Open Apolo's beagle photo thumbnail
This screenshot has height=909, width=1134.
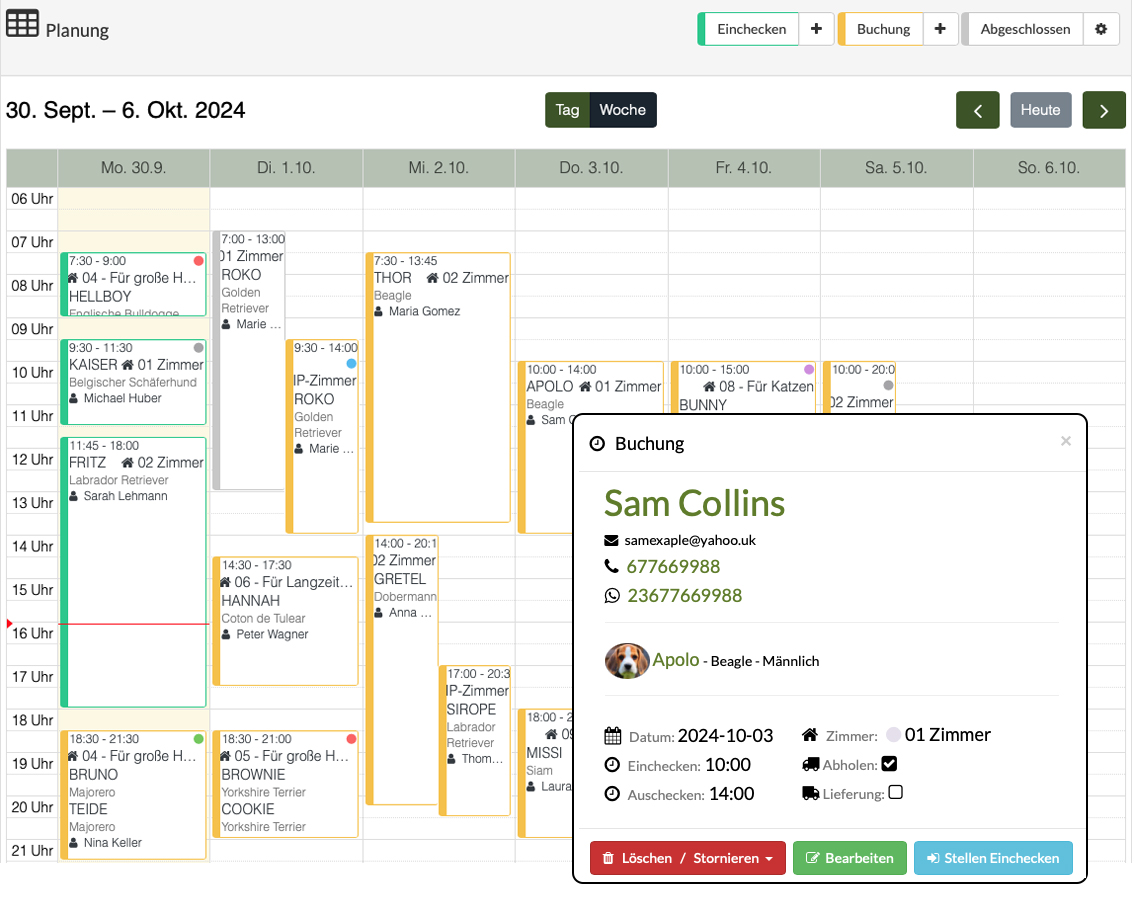(x=626, y=660)
